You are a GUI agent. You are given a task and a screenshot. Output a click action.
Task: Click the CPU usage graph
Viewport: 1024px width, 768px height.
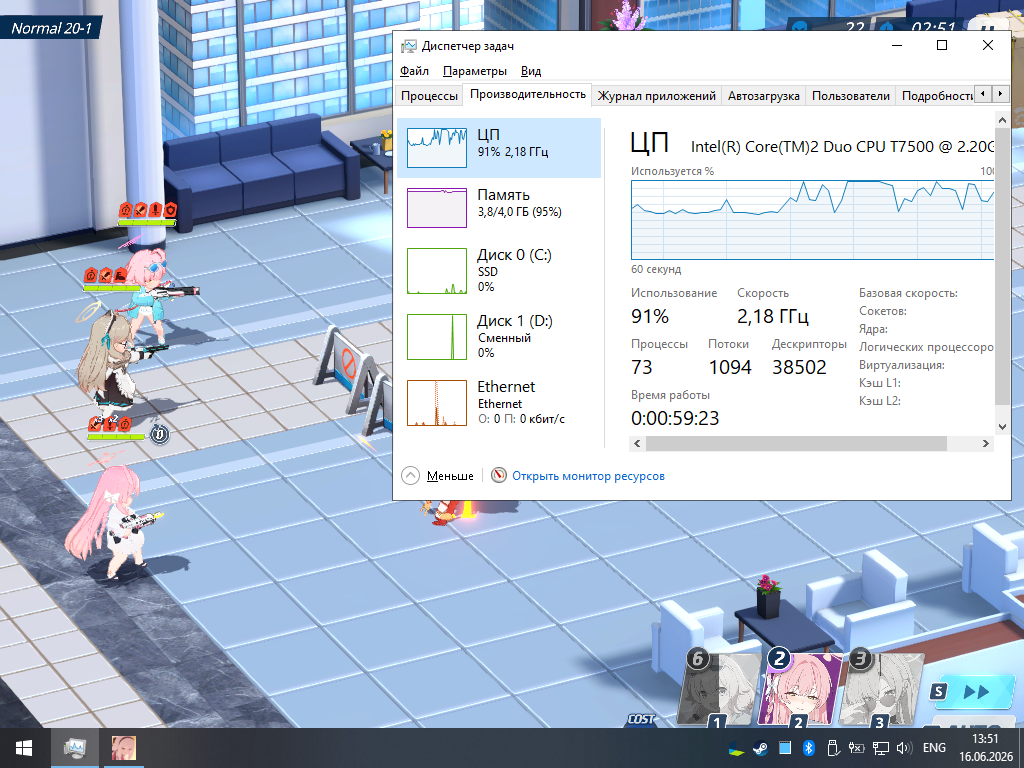tap(812, 220)
